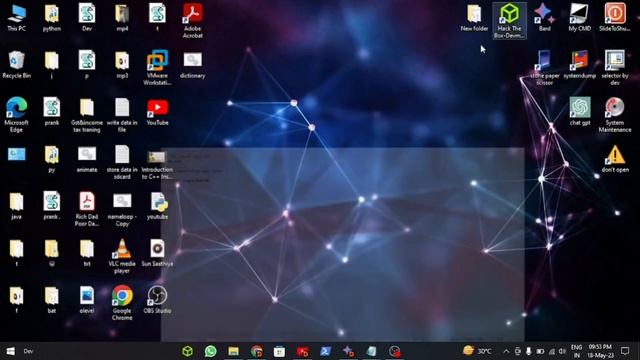The width and height of the screenshot is (640, 360).
Task: Launch VMware Workstation shortcut
Action: 157,68
